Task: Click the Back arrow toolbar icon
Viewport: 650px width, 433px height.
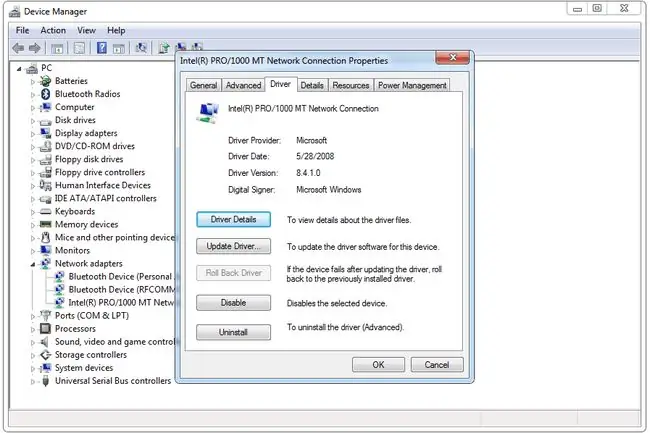Action: click(18, 48)
